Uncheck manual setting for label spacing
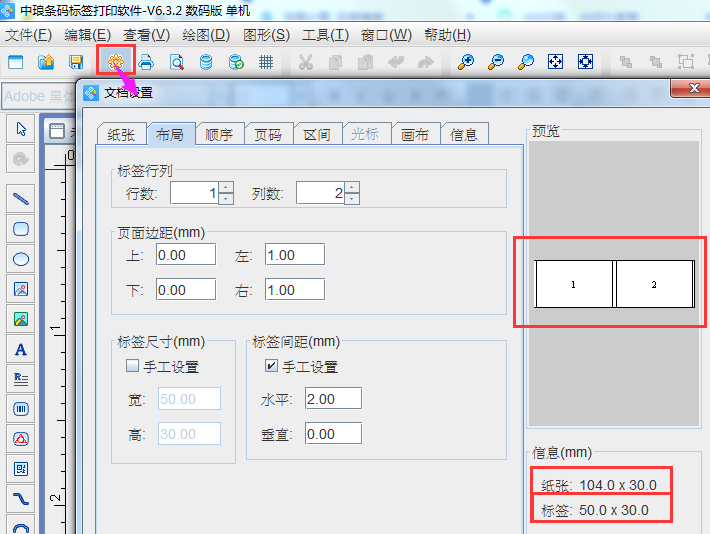Screen dimensions: 710x534 (x=272, y=367)
